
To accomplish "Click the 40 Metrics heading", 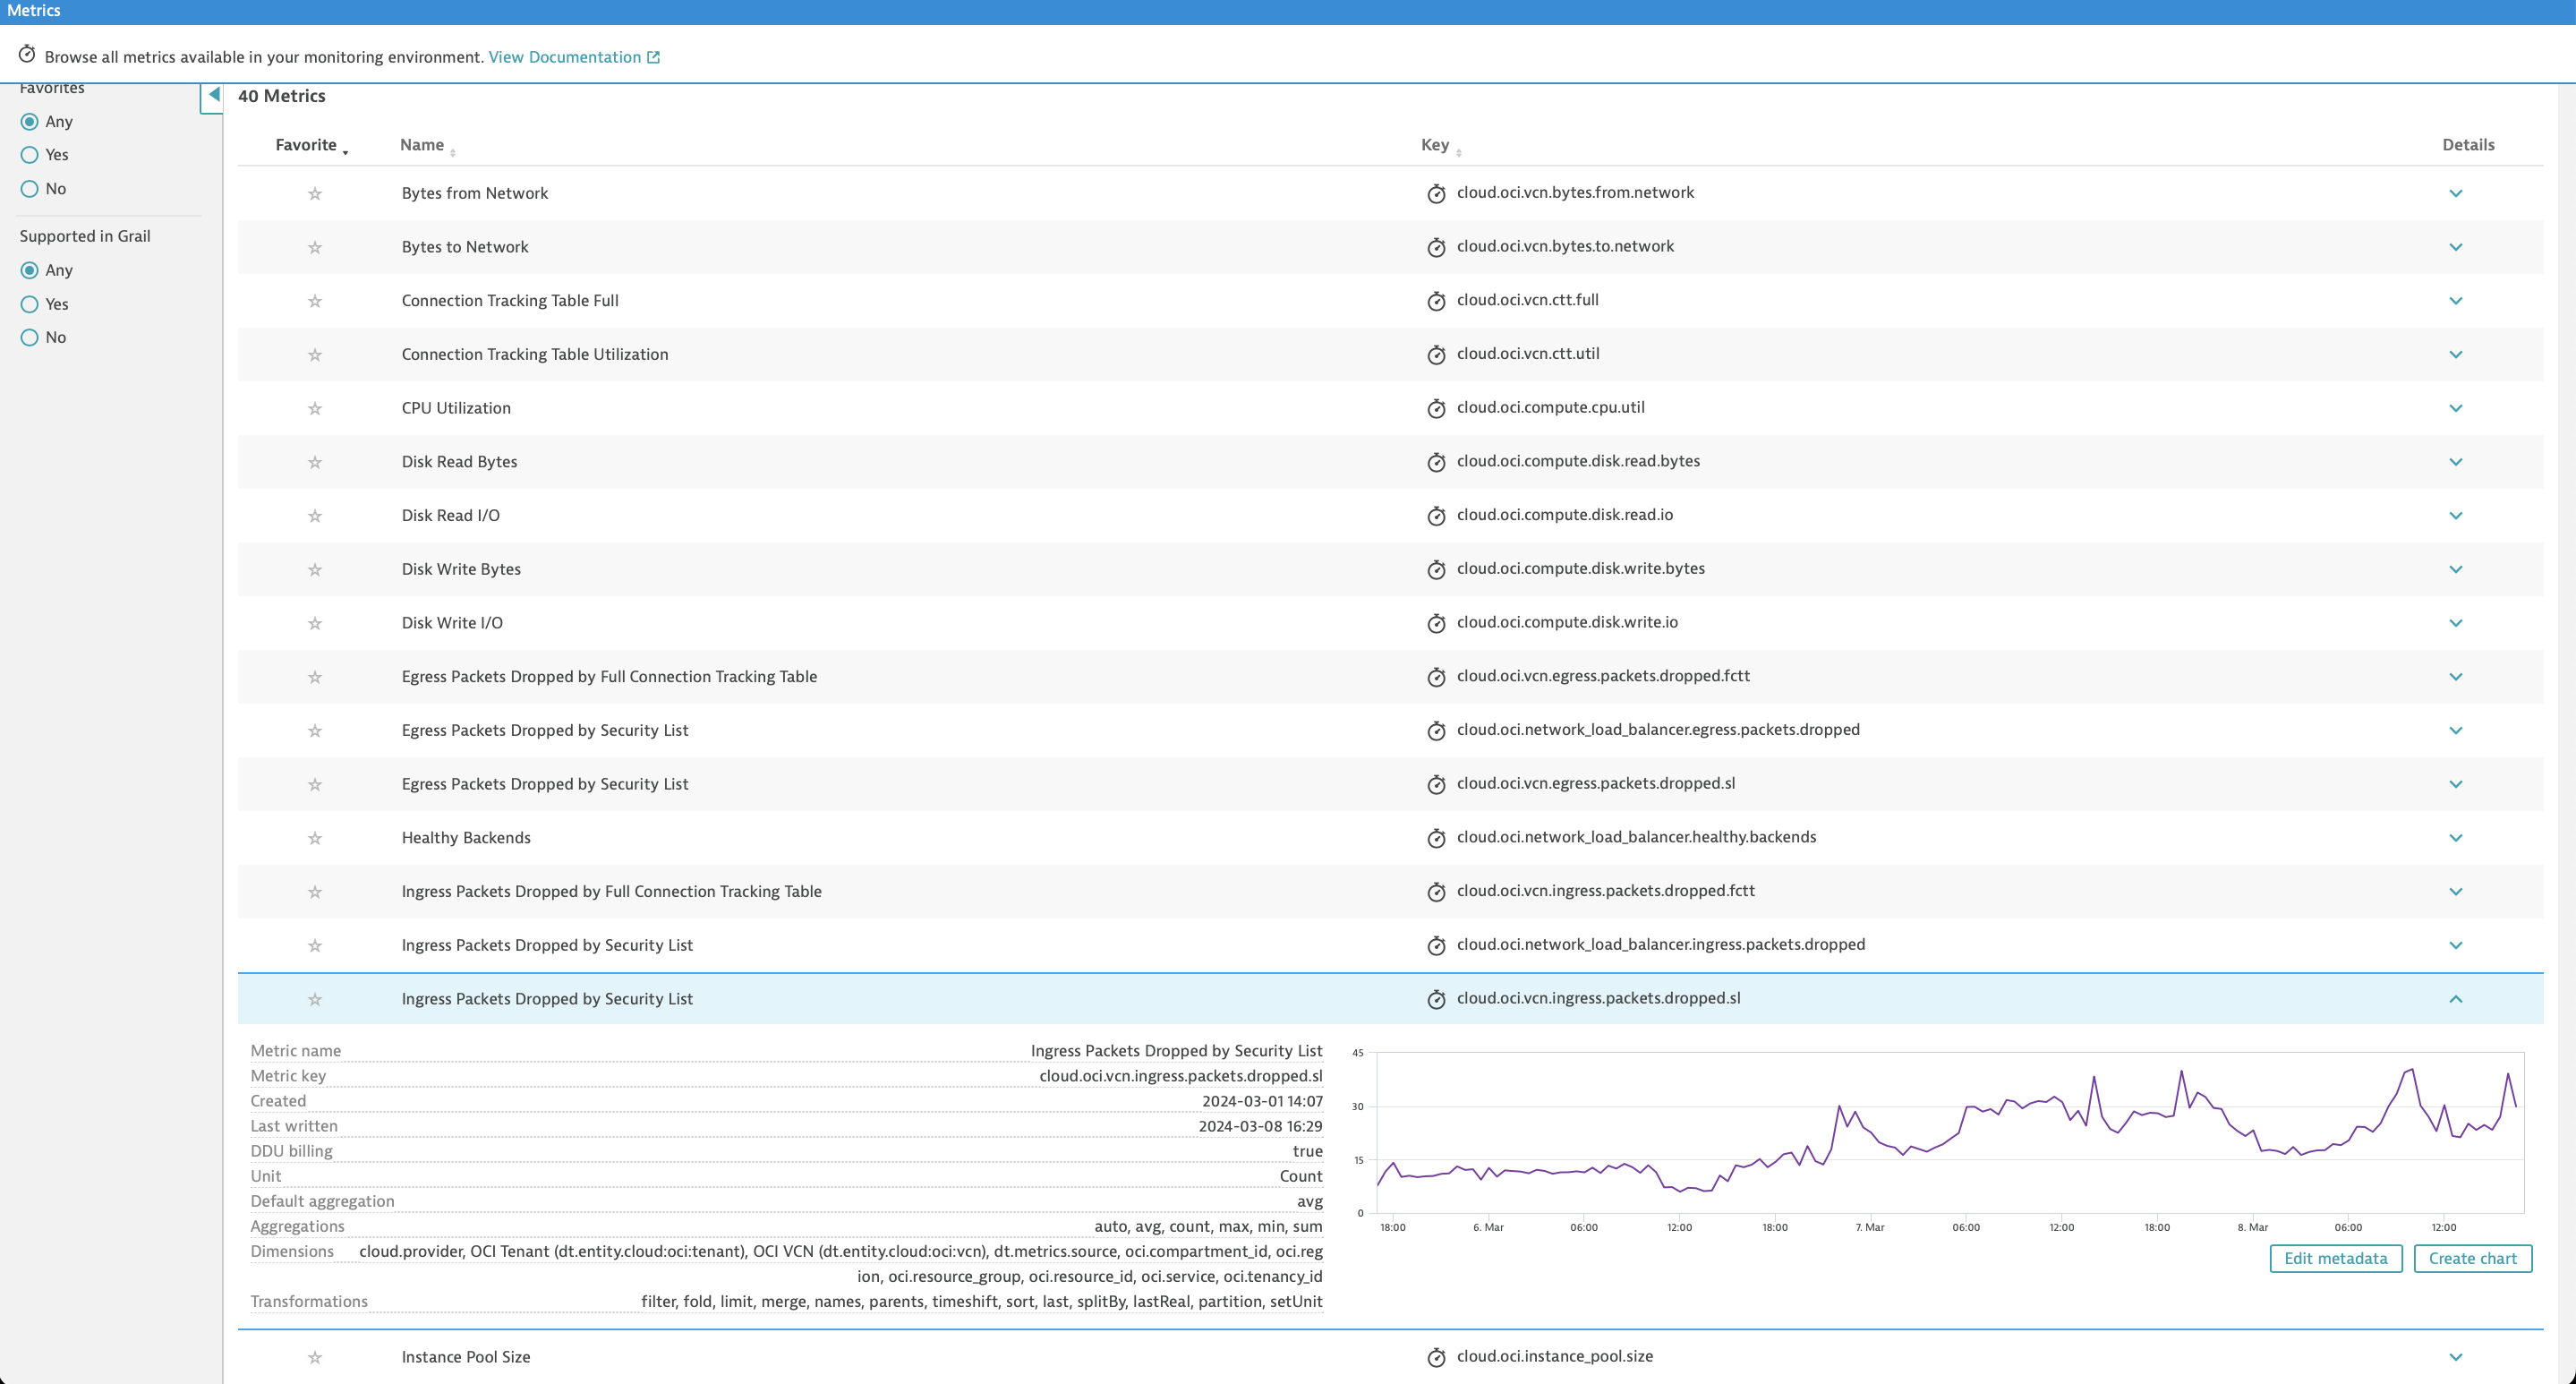I will coord(282,96).
